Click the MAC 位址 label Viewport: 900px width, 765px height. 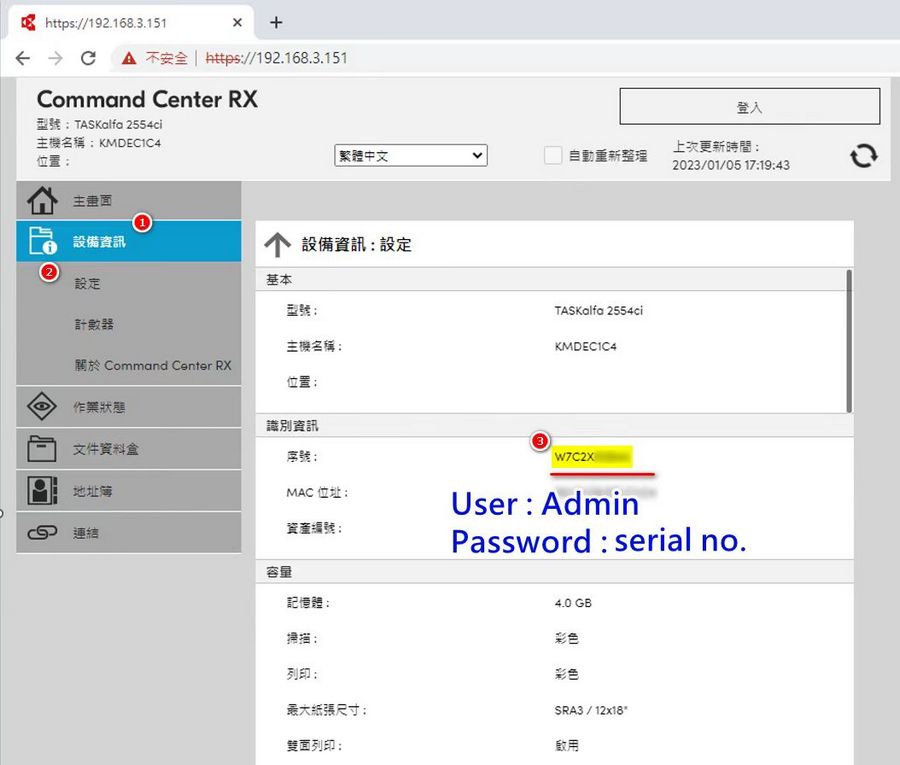pyautogui.click(x=317, y=492)
